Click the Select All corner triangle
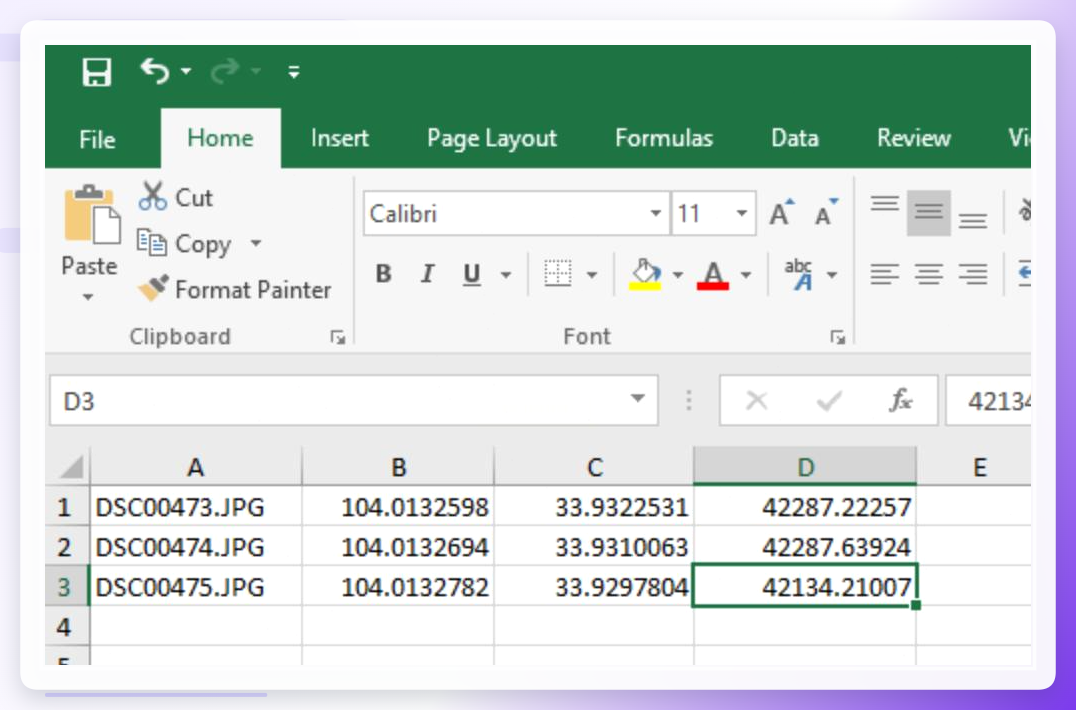This screenshot has height=710, width=1076. tap(71, 467)
